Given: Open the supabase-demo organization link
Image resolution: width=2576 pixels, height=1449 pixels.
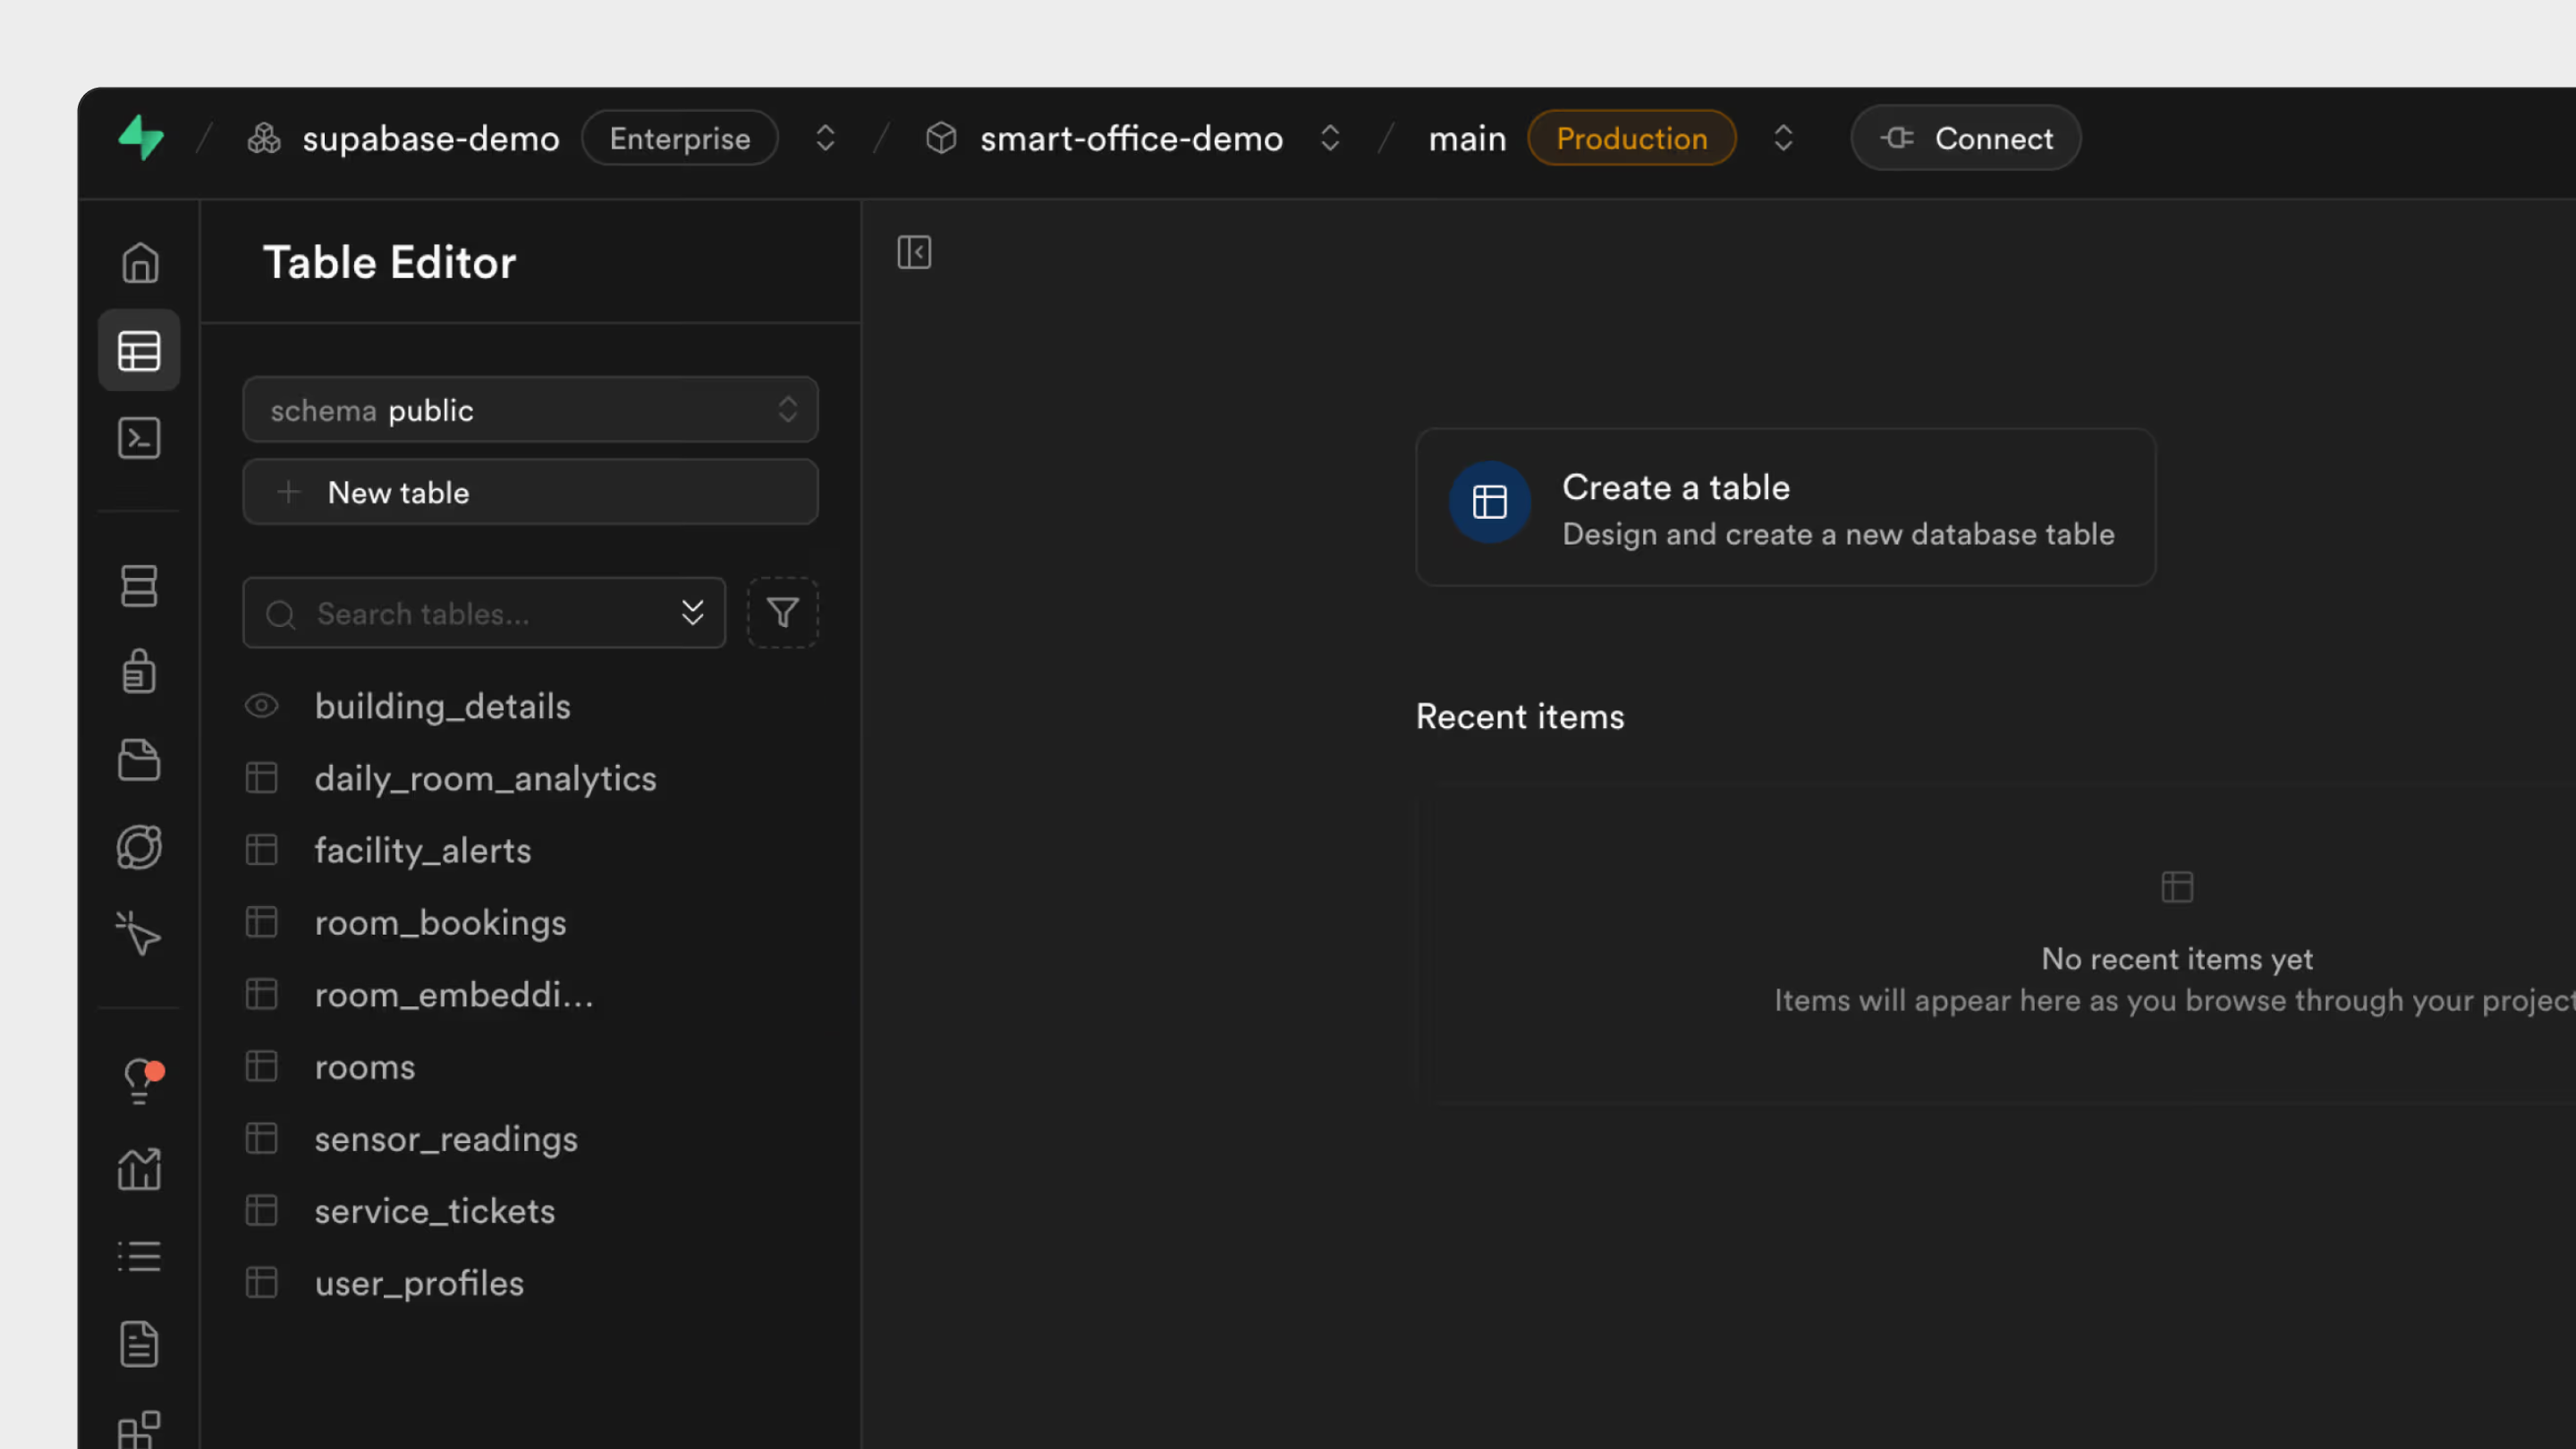Looking at the screenshot, I should coord(430,138).
